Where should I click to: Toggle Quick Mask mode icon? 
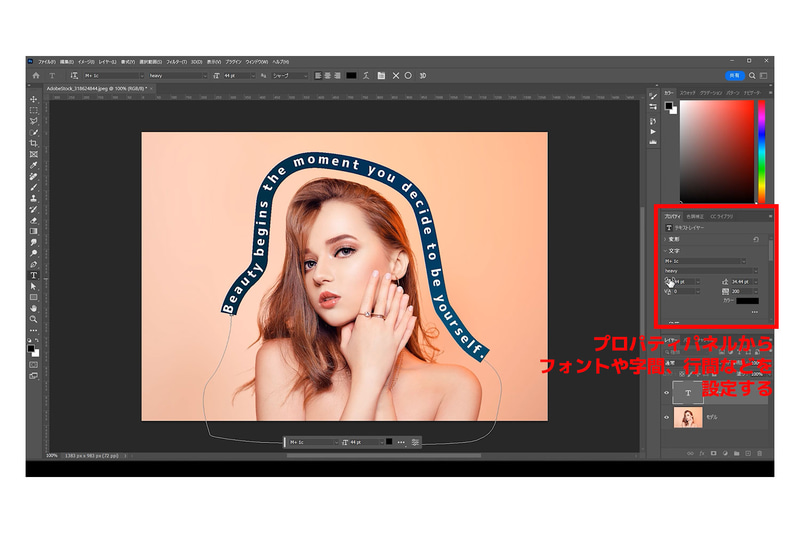(x=34, y=365)
